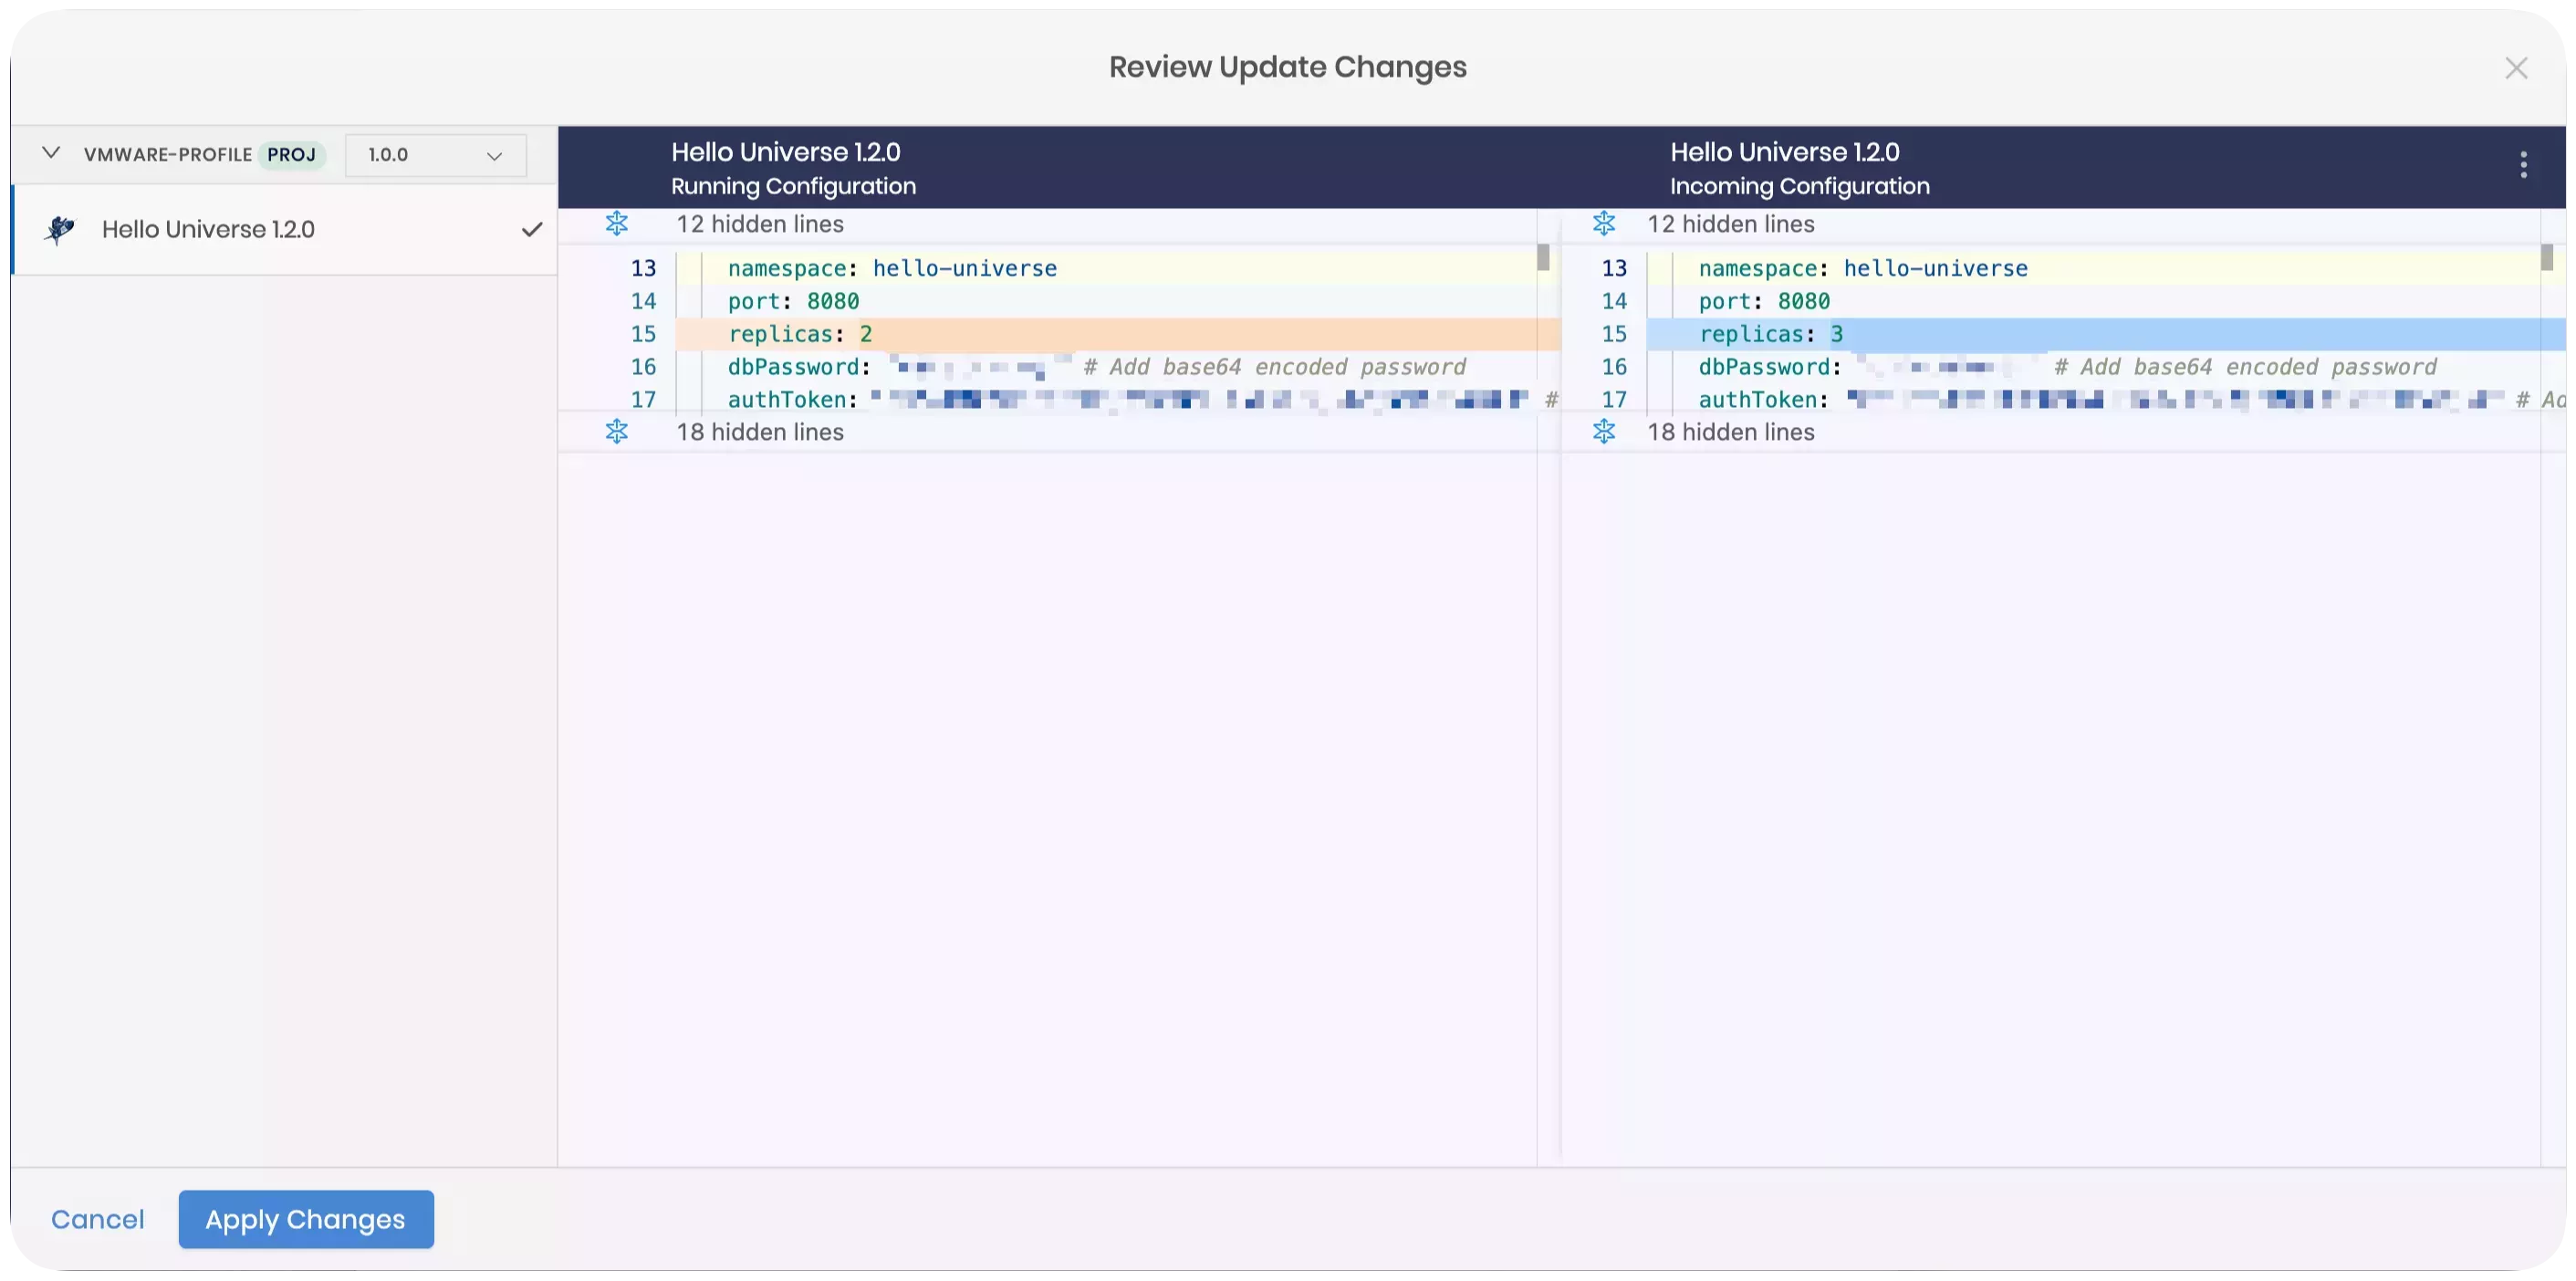This screenshot has height=1281, width=2576.
Task: Open the 1.0.0 version dropdown
Action: click(435, 155)
